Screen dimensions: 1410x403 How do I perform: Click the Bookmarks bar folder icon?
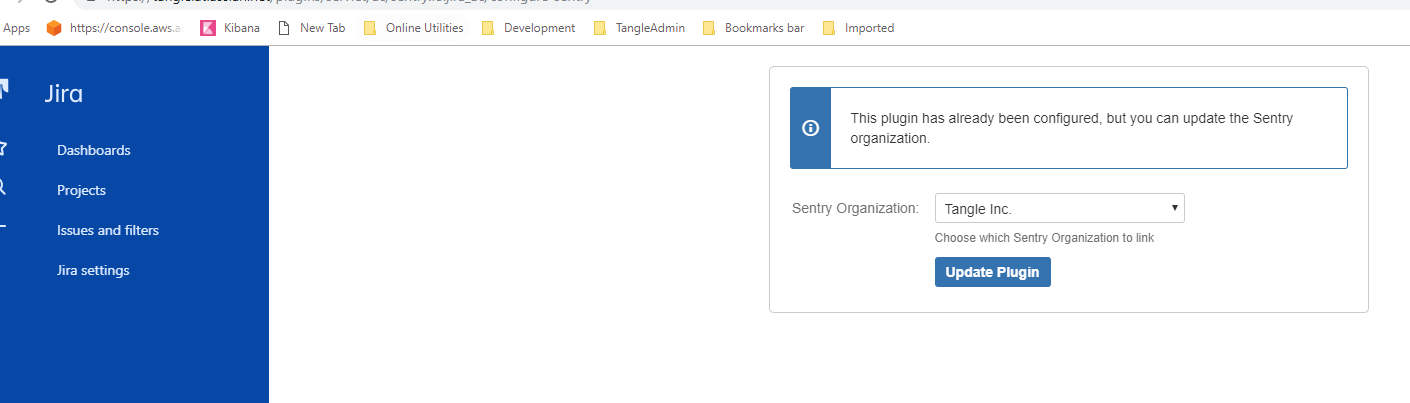[x=710, y=28]
